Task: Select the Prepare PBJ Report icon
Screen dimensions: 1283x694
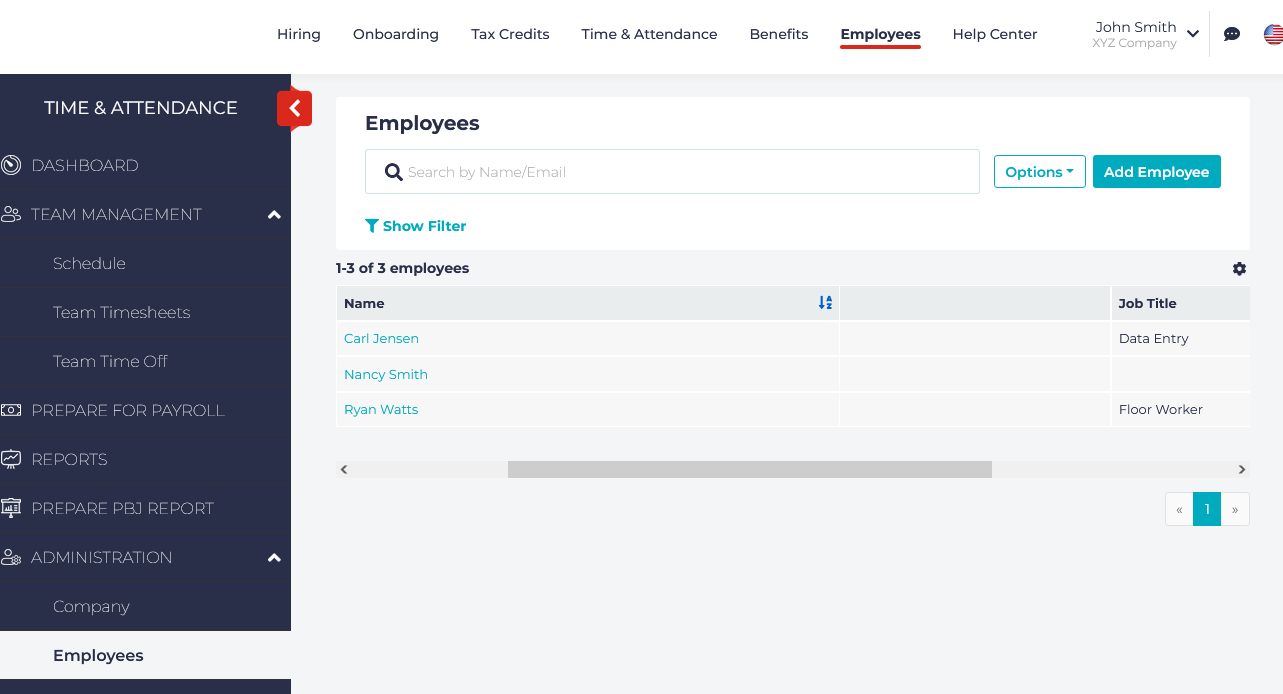Action: click(x=11, y=507)
